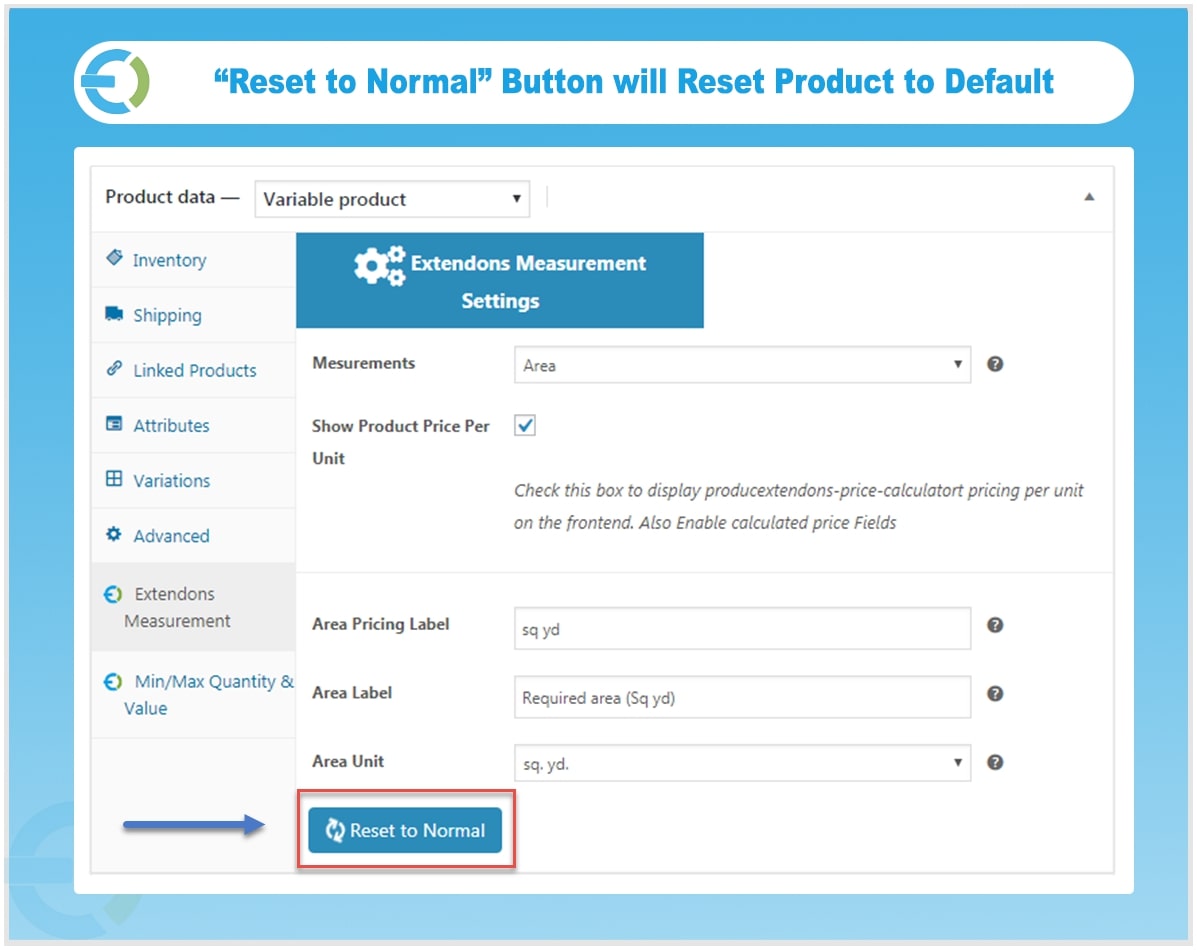This screenshot has width=1197, height=950.
Task: Click the Variations grid icon
Action: 117,480
